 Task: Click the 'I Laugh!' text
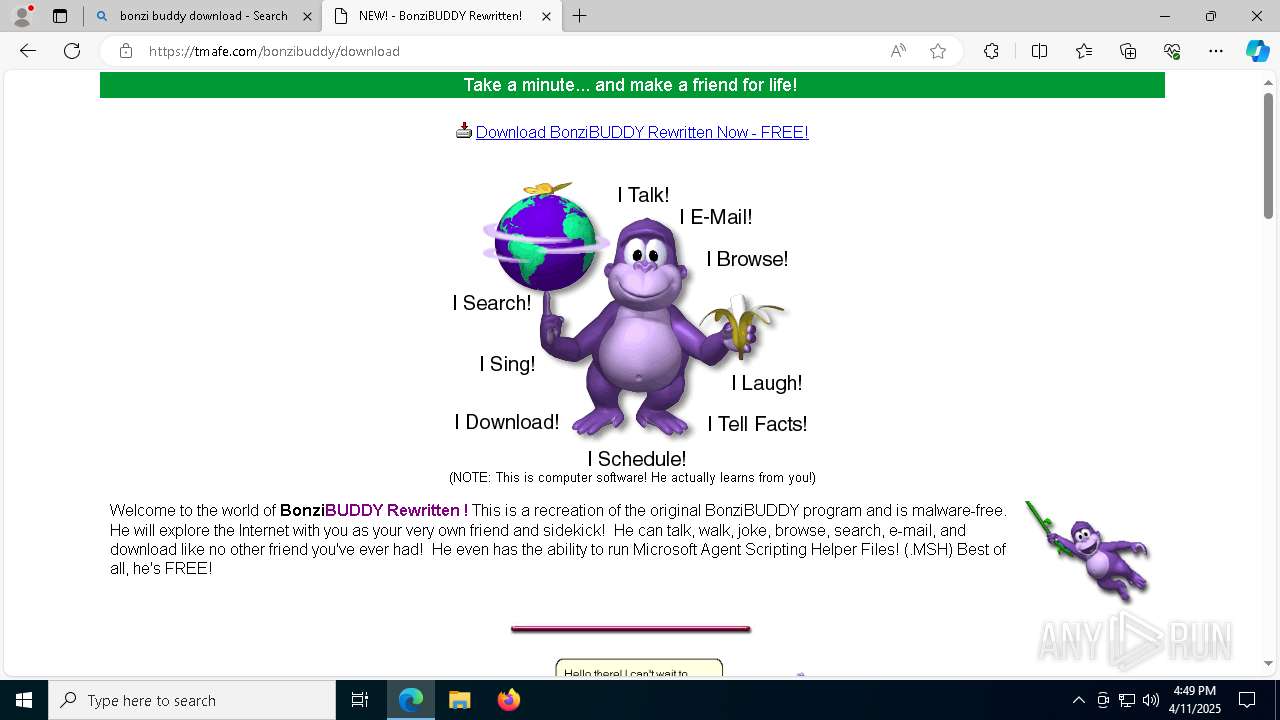(x=767, y=383)
